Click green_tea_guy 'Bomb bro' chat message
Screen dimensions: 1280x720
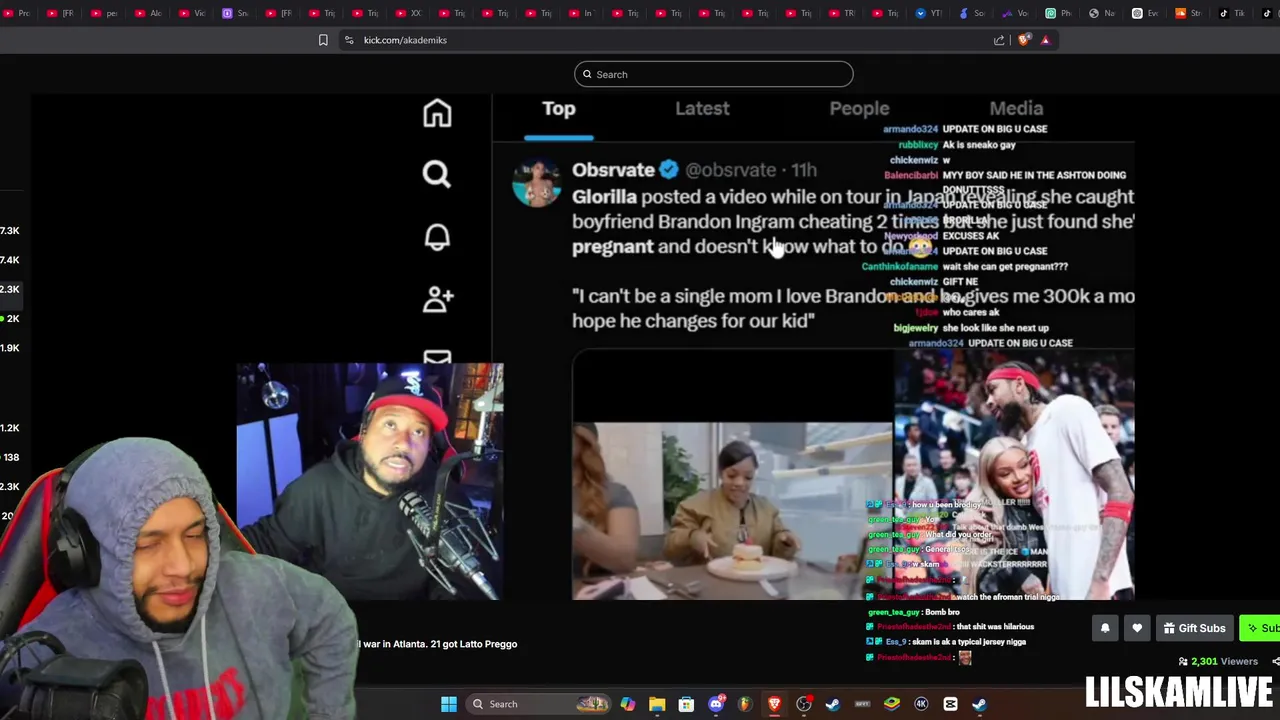(914, 612)
